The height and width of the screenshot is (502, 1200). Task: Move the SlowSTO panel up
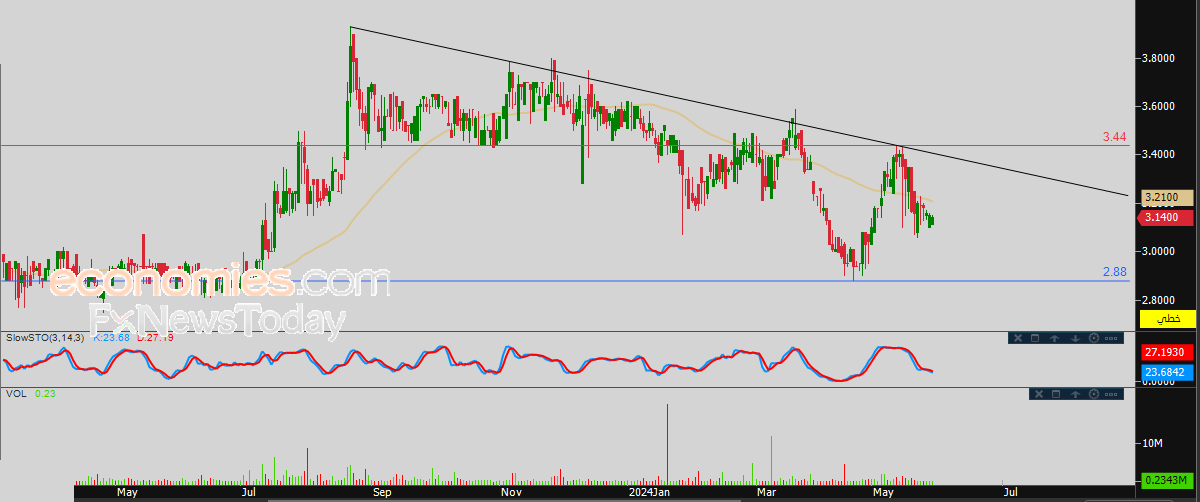point(1054,338)
